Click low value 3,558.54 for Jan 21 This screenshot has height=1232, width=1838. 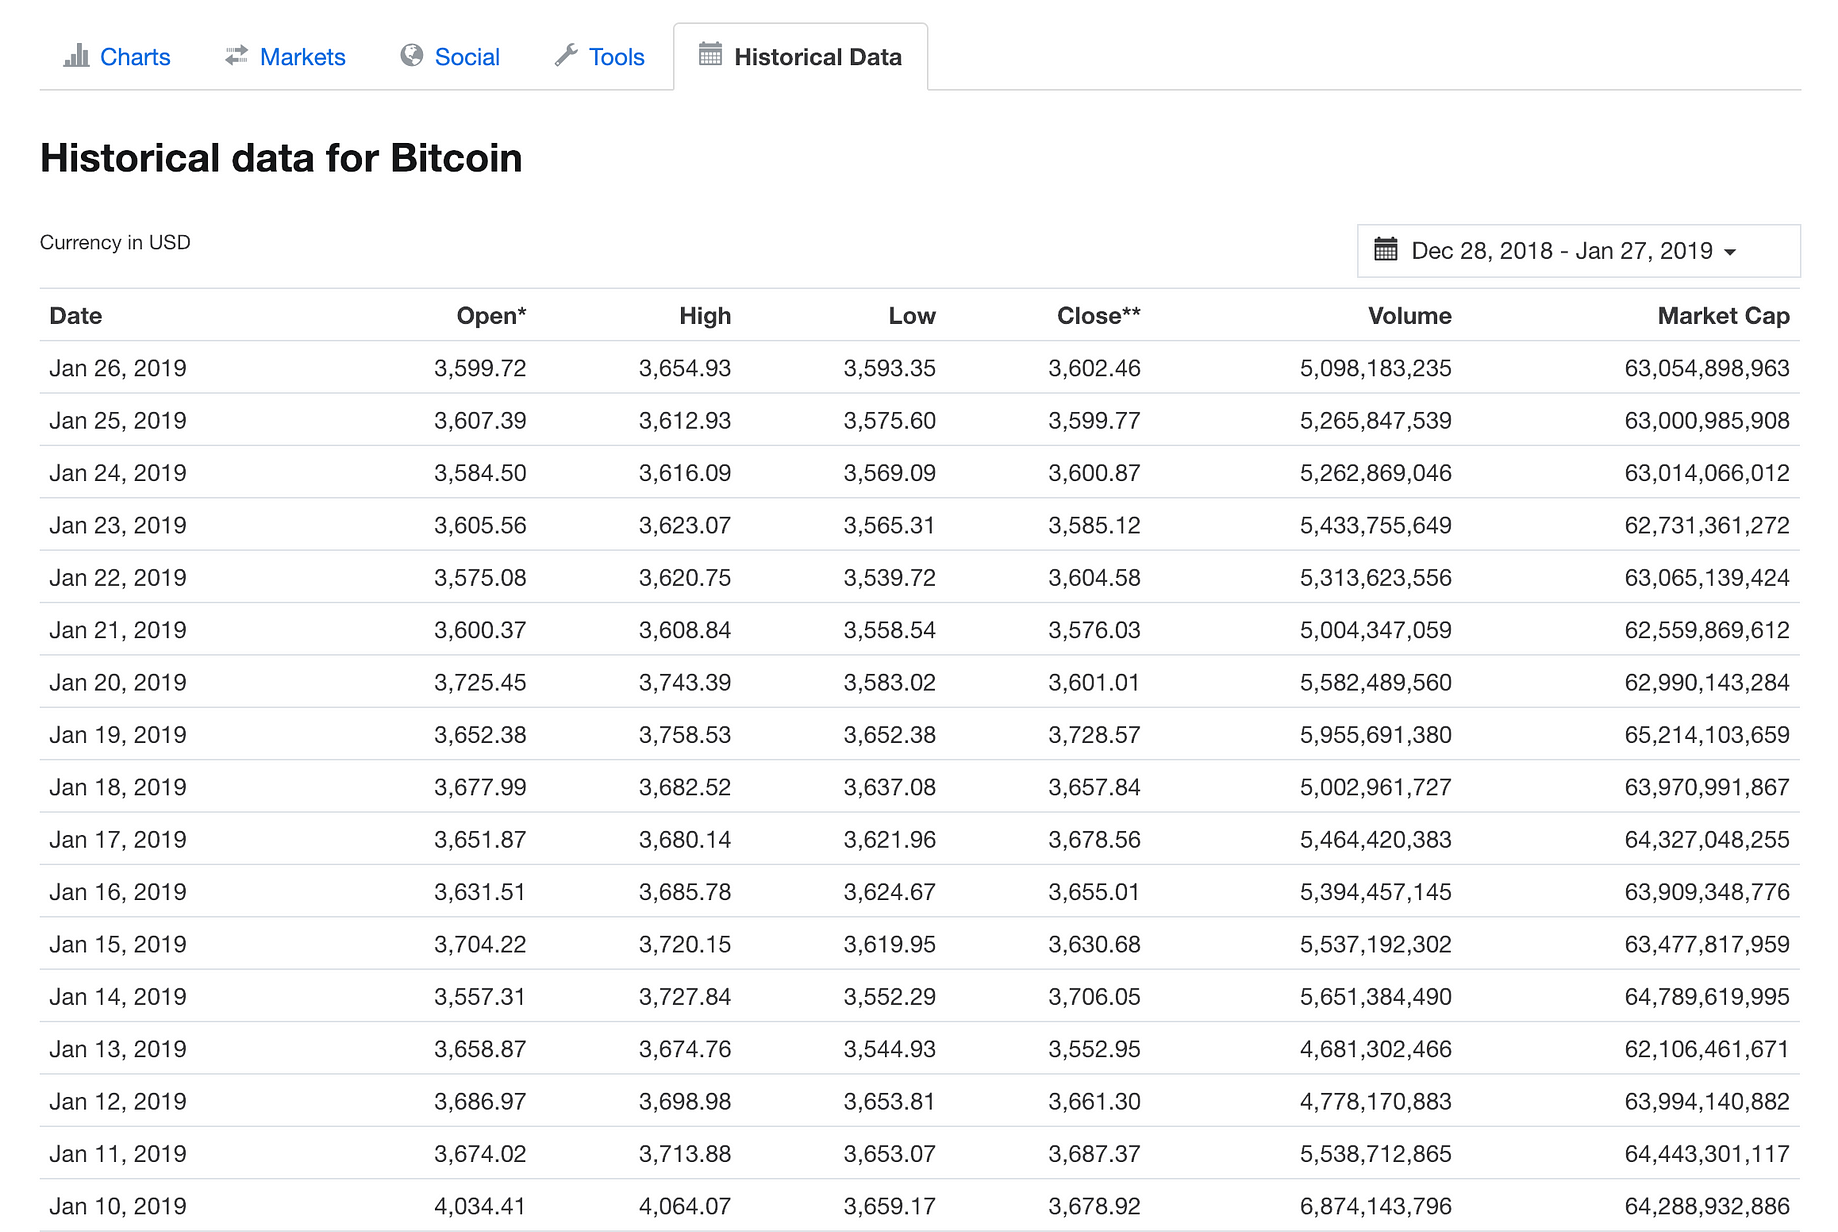point(890,630)
